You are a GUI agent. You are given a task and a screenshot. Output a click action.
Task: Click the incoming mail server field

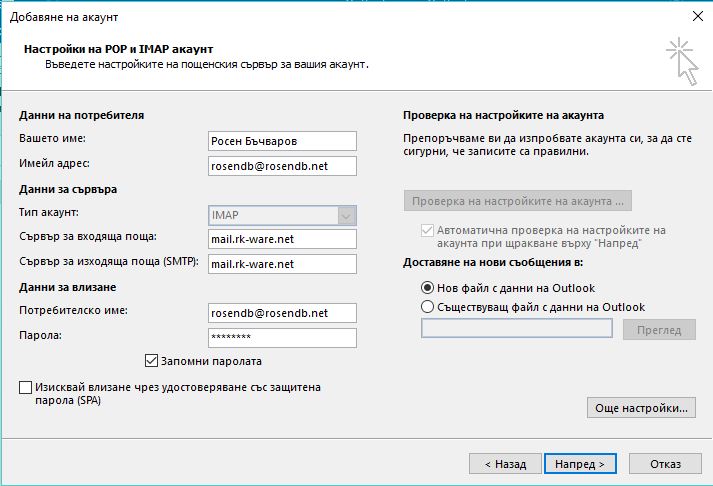282,239
